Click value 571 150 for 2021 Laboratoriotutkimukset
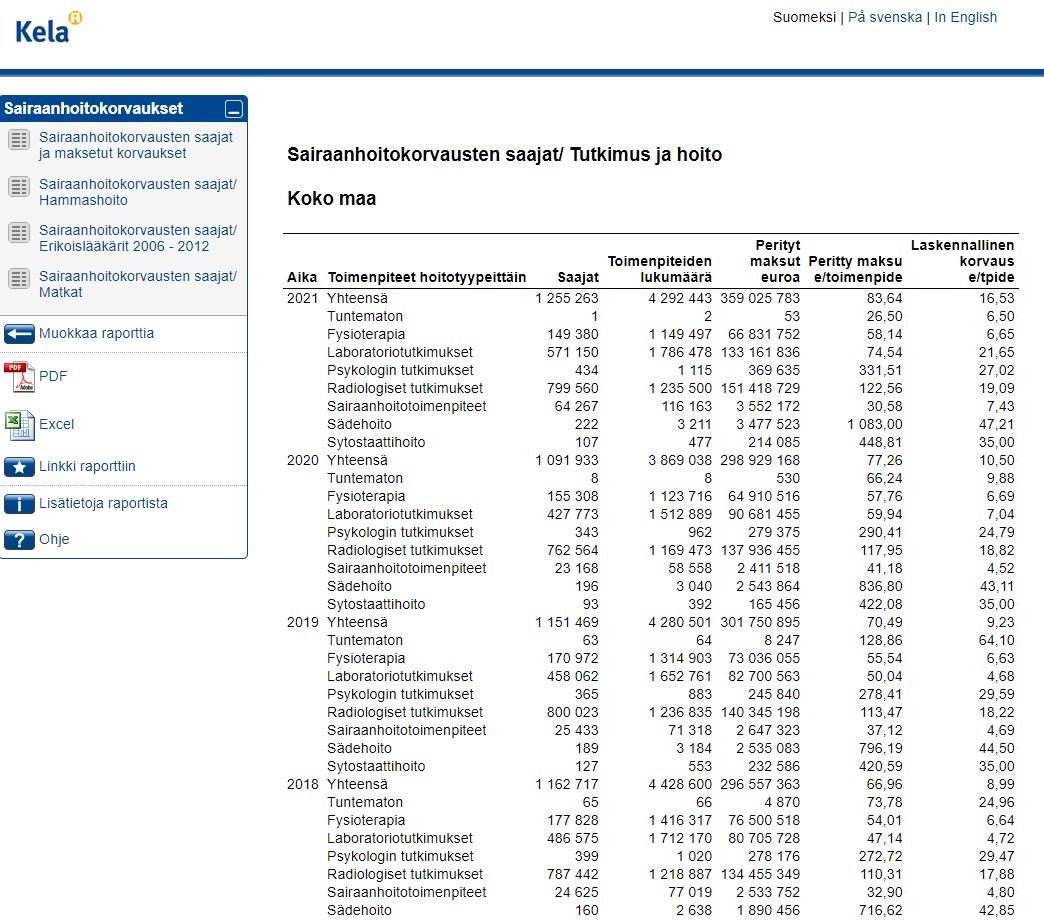Screen dimensions: 1044x920 [573, 352]
